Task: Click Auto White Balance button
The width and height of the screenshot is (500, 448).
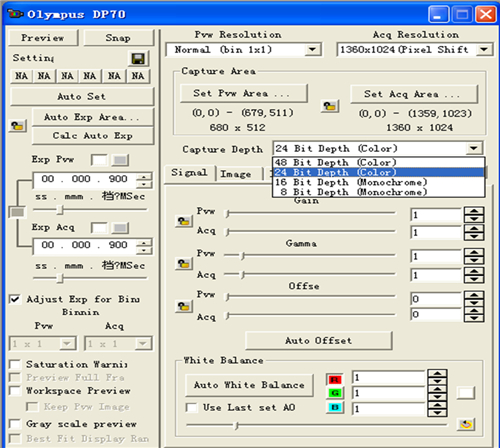Action: coord(249,385)
